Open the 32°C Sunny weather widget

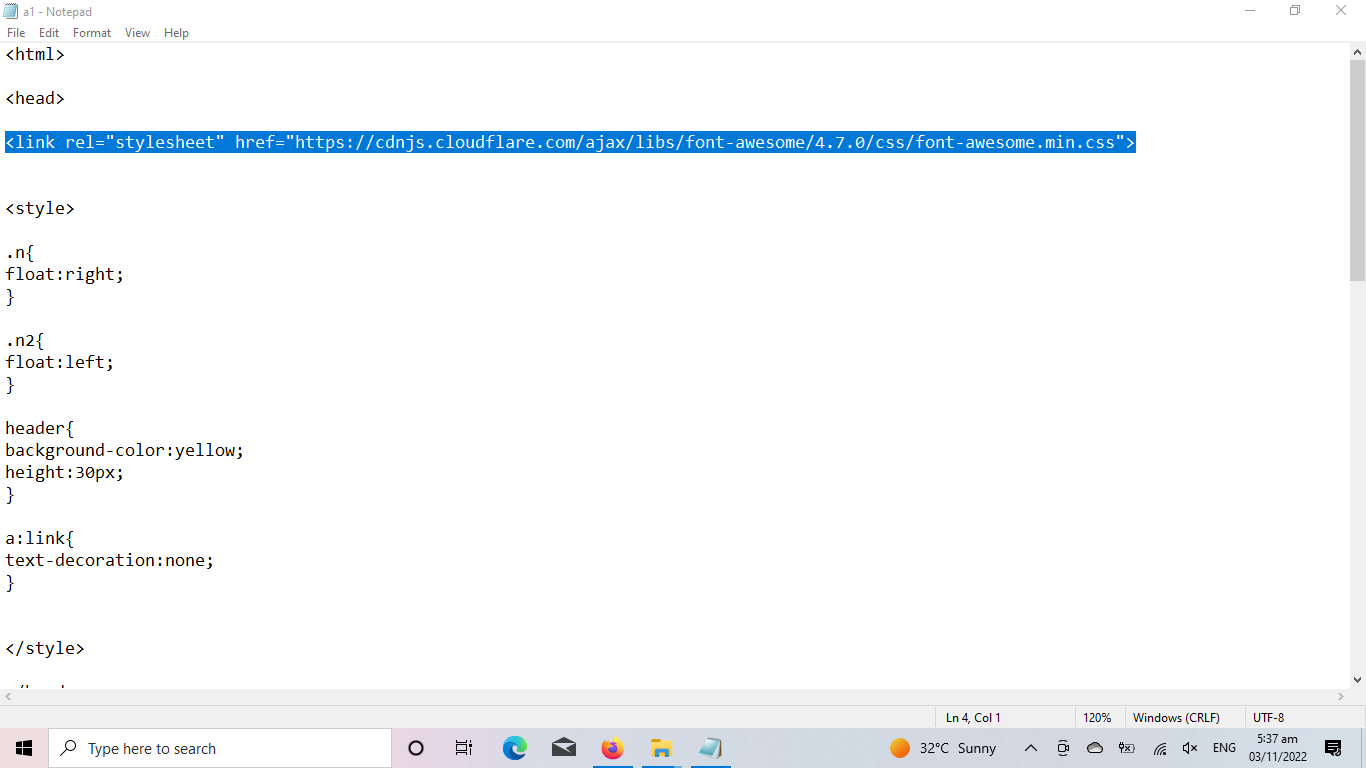pos(943,748)
